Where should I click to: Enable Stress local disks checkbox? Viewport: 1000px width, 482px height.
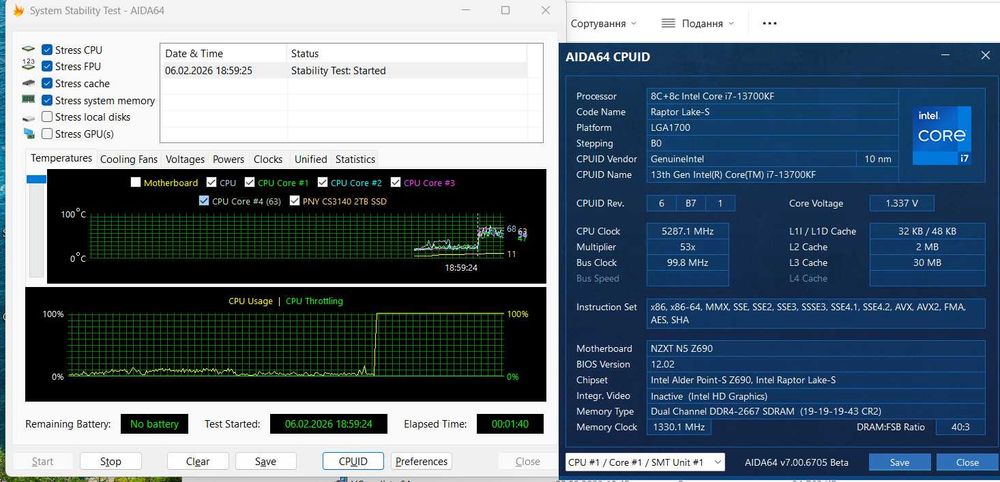[47, 117]
